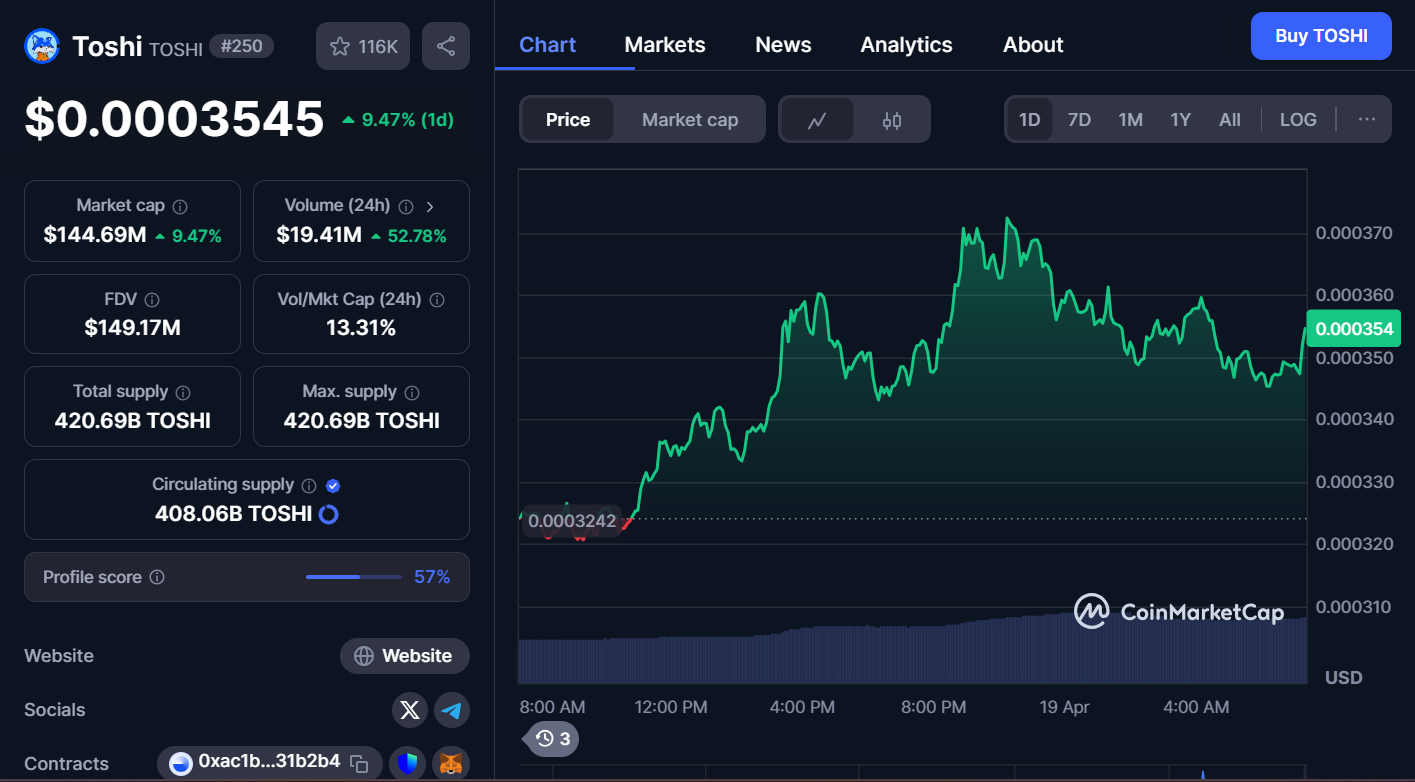Select the 7D time range
1415x782 pixels.
tap(1079, 120)
